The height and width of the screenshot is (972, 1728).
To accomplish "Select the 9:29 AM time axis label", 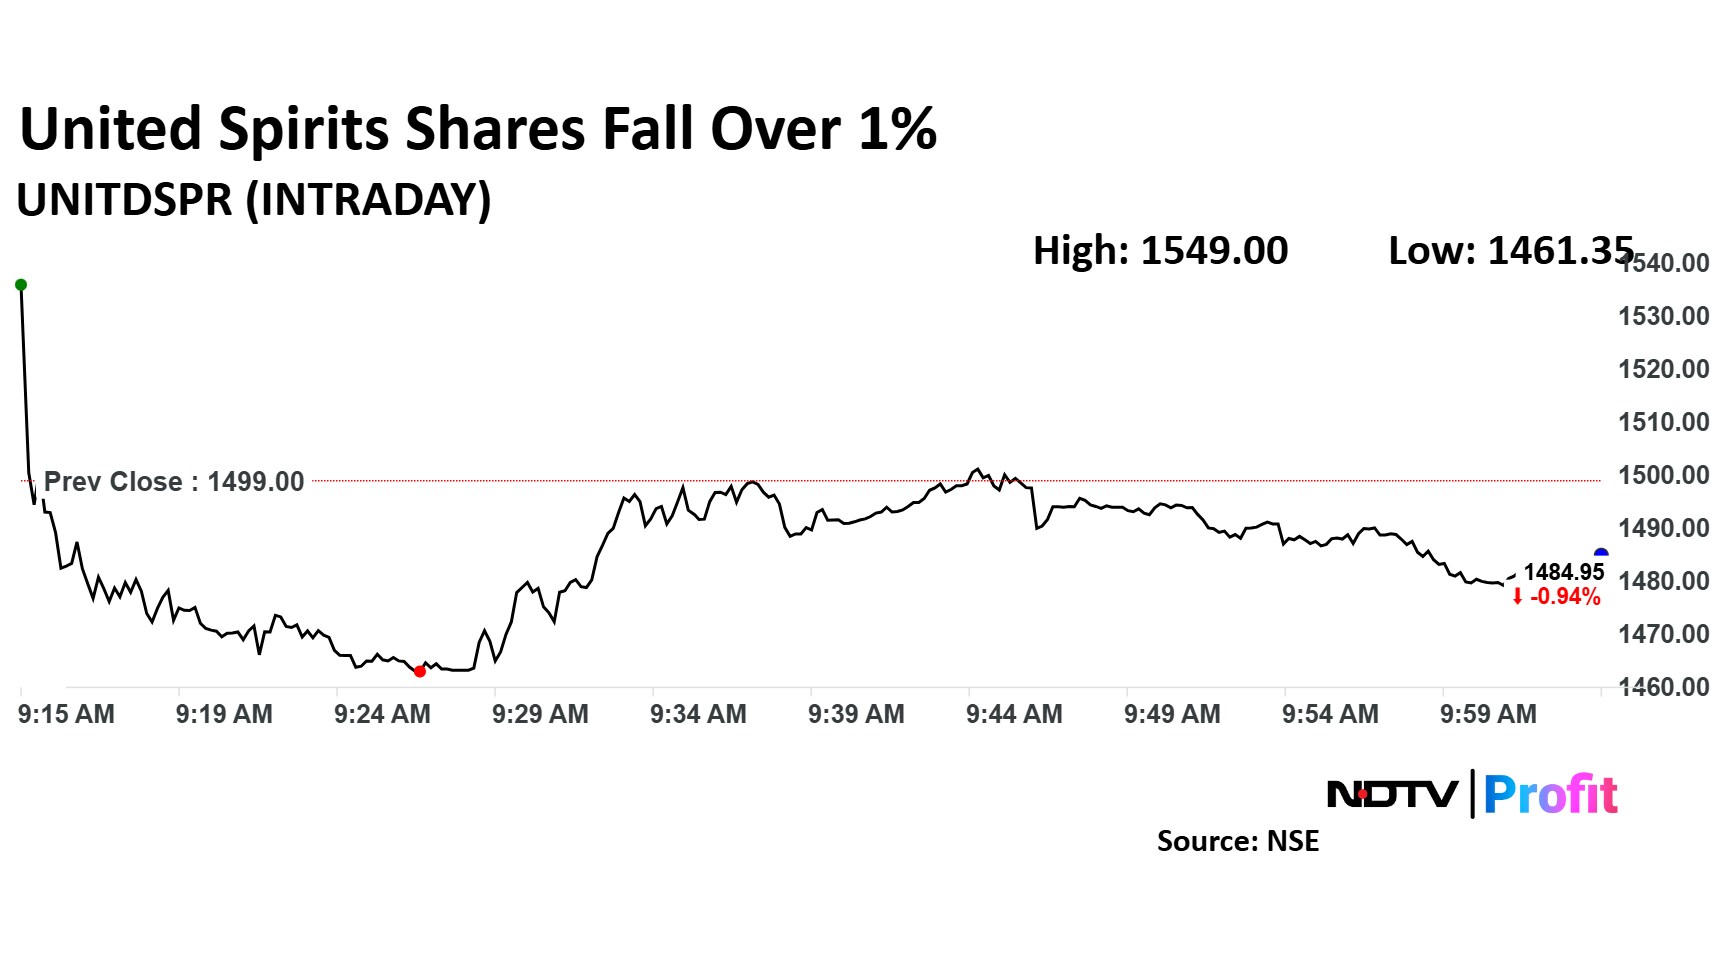I will click(x=540, y=714).
